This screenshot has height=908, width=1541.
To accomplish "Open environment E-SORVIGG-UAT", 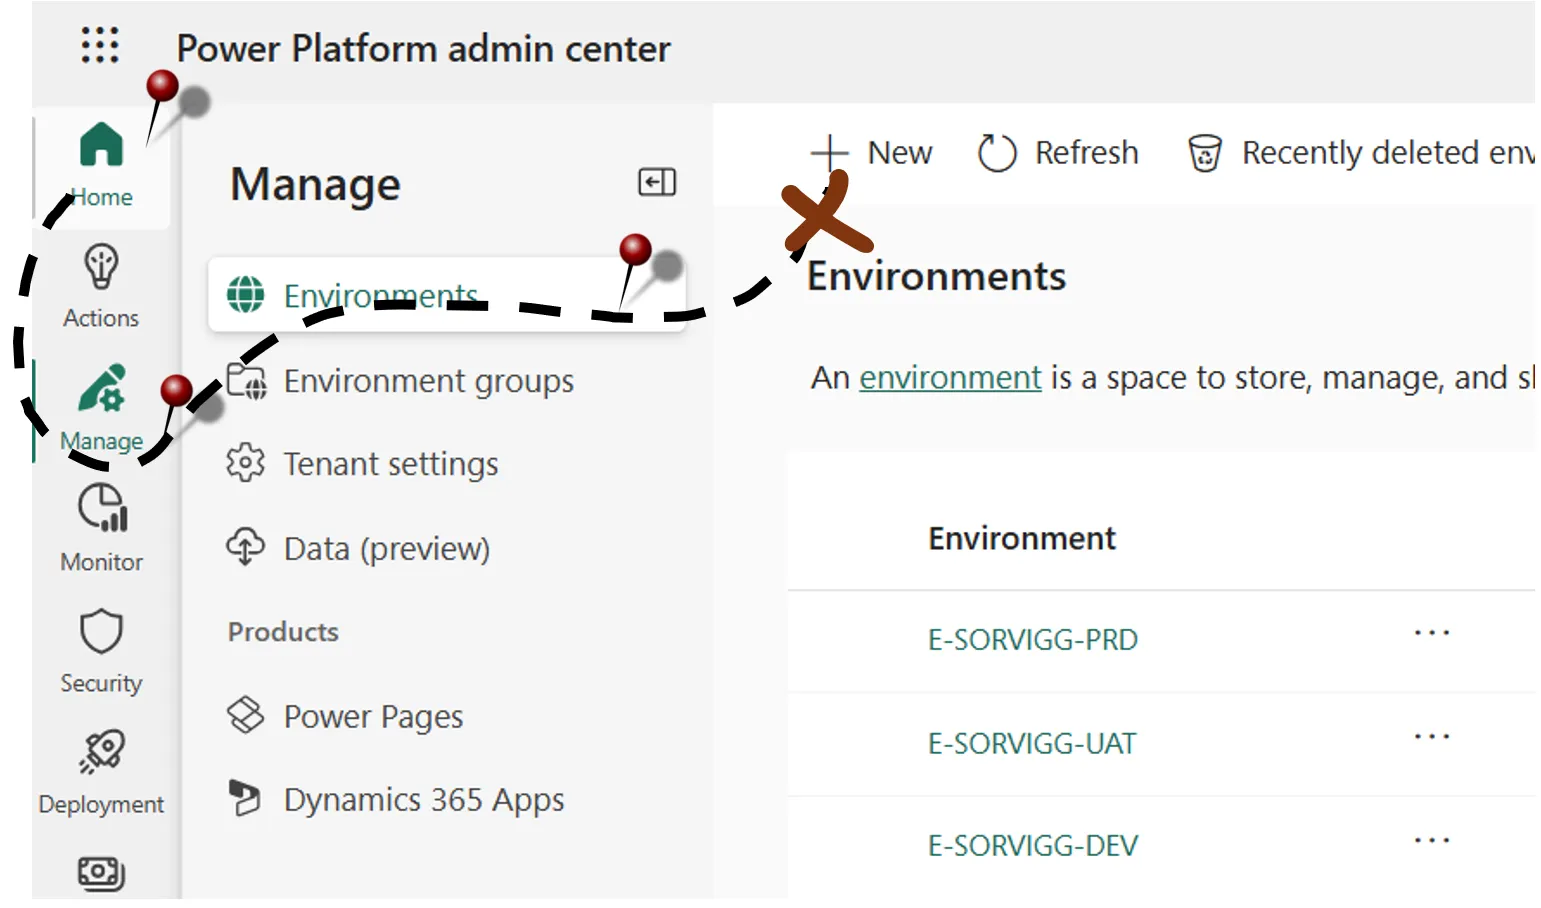I will click(1032, 744).
